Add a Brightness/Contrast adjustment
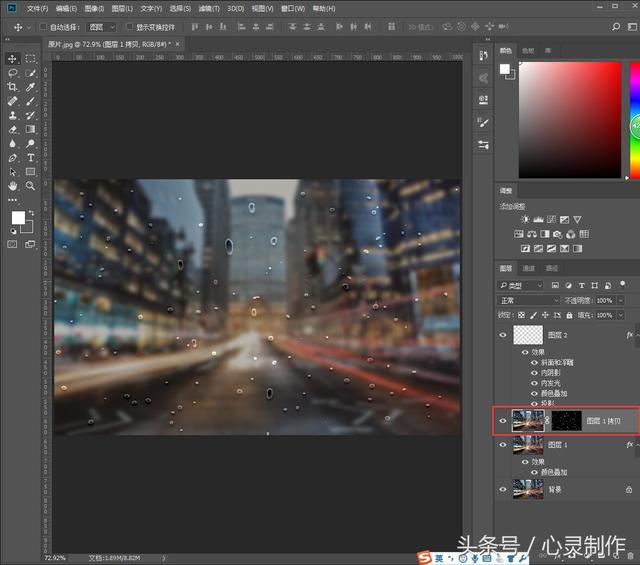Image resolution: width=640 pixels, height=565 pixels. (523, 220)
